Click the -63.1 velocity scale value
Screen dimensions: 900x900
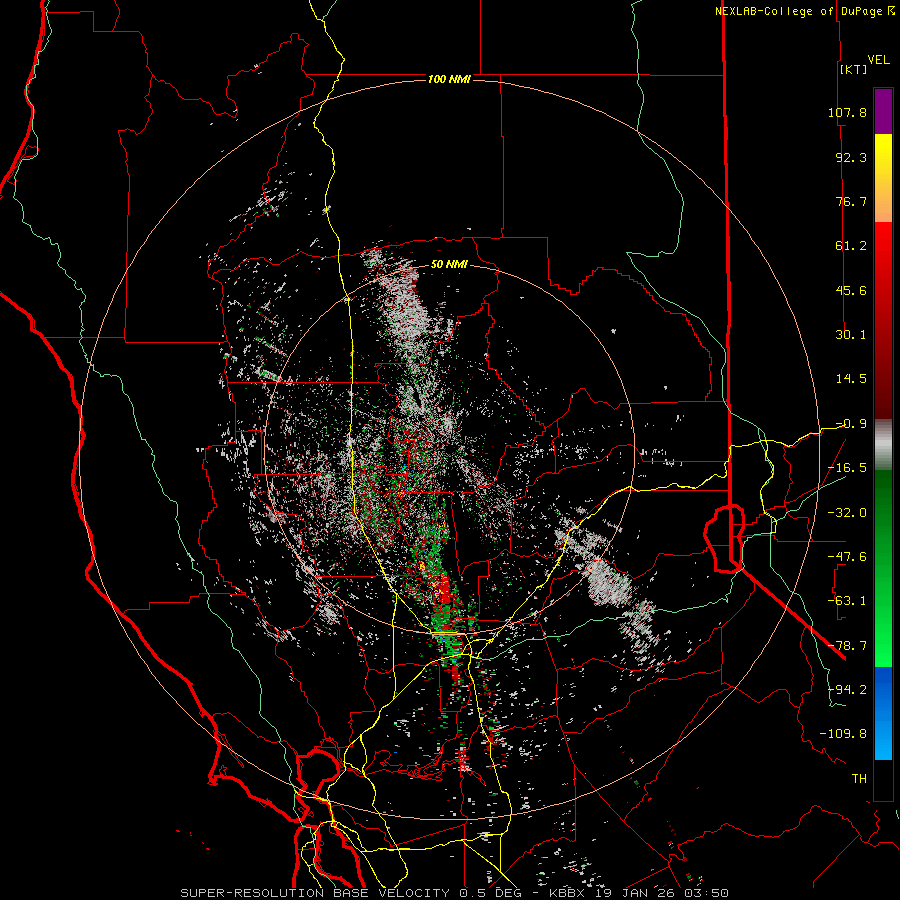pyautogui.click(x=847, y=600)
